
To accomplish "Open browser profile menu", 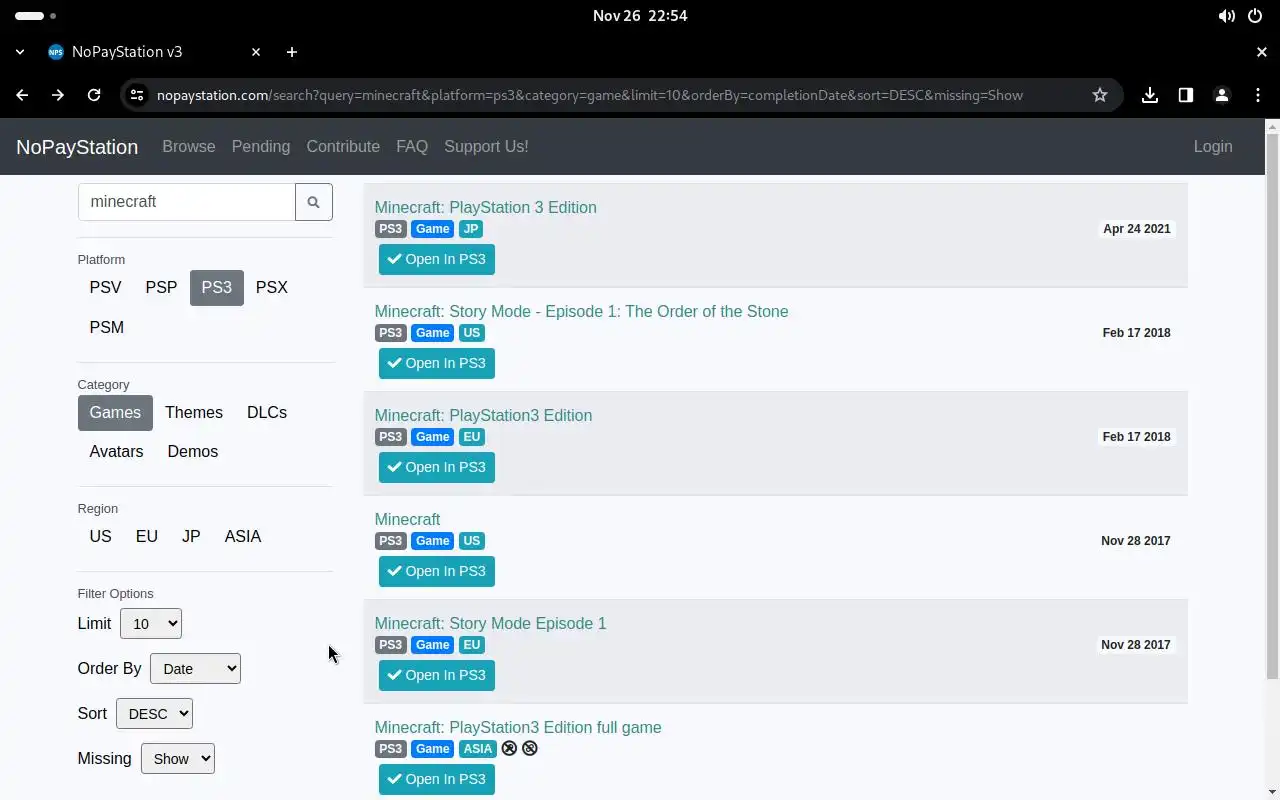I will (1222, 95).
